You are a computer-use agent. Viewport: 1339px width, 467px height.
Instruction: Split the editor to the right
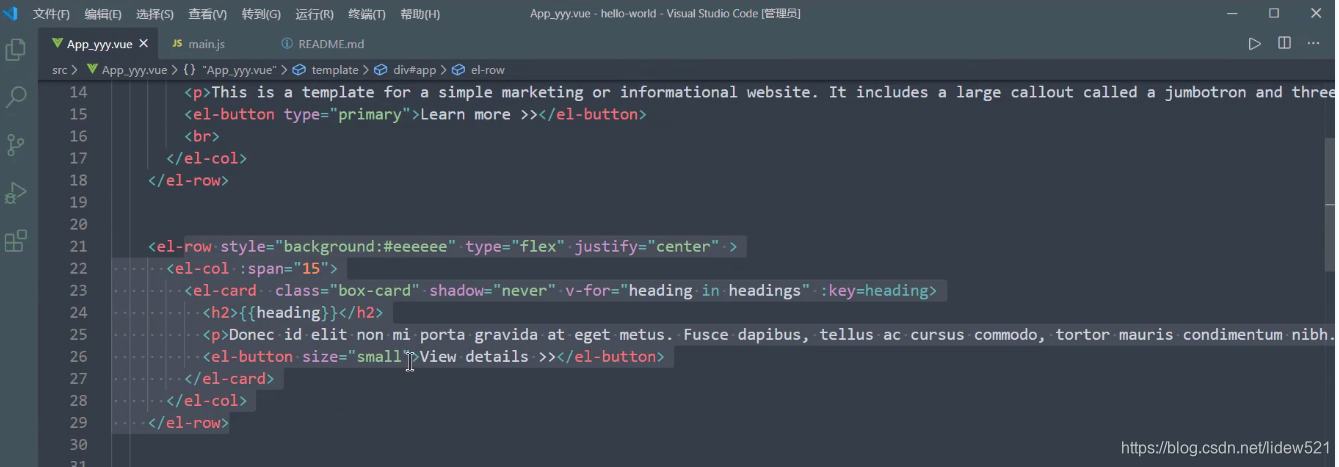[x=1284, y=44]
